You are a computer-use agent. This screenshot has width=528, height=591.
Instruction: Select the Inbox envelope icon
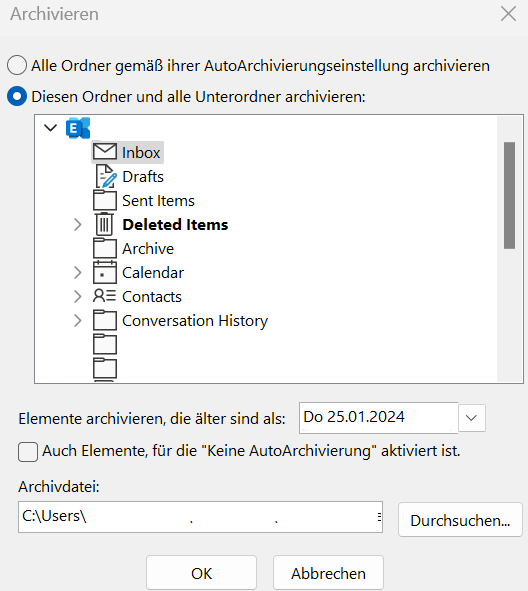105,152
